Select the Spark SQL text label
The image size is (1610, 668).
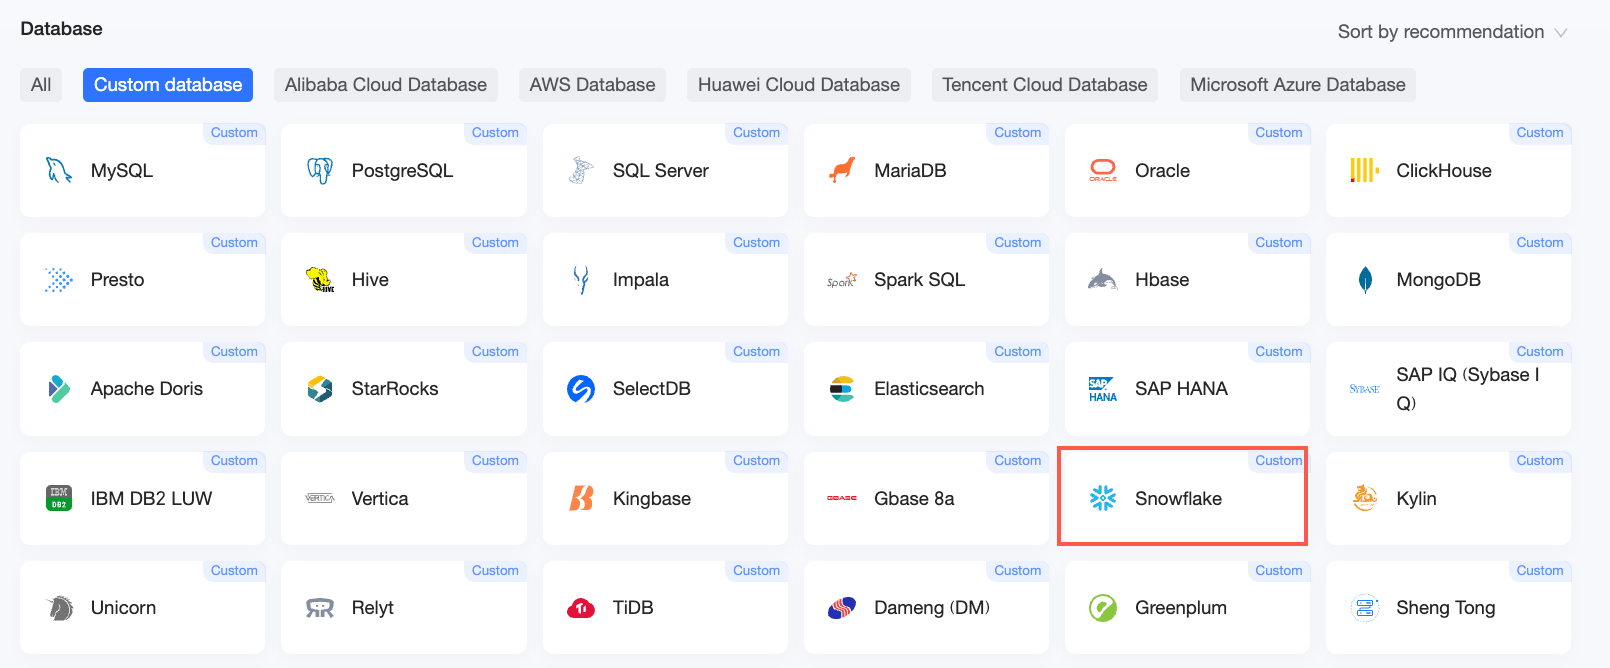tap(920, 280)
